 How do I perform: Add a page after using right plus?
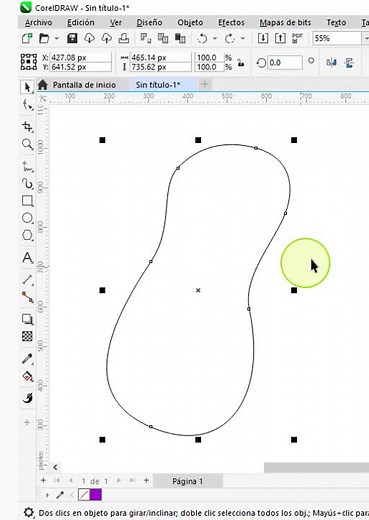pyautogui.click(x=146, y=480)
